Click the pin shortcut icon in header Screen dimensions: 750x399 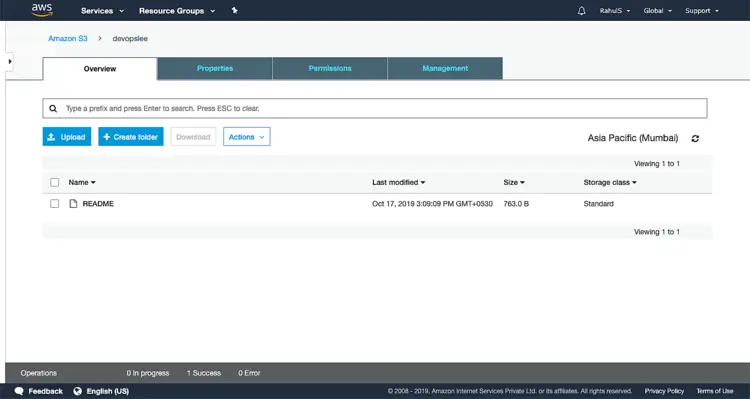[x=234, y=11]
